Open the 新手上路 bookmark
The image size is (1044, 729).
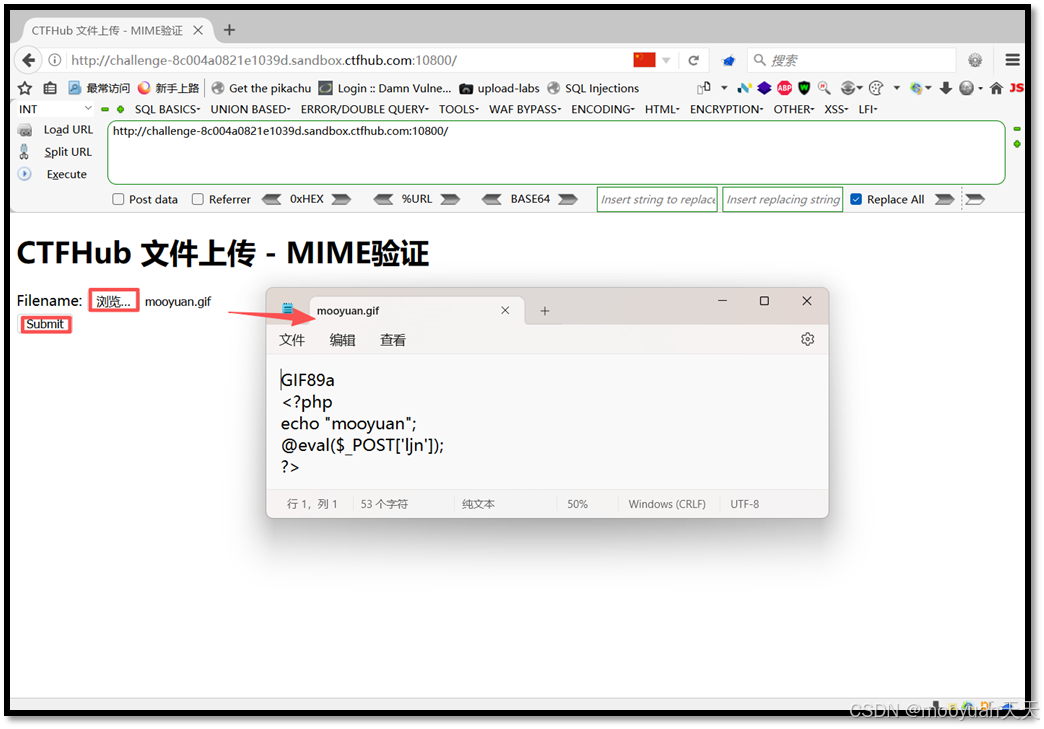[x=168, y=88]
